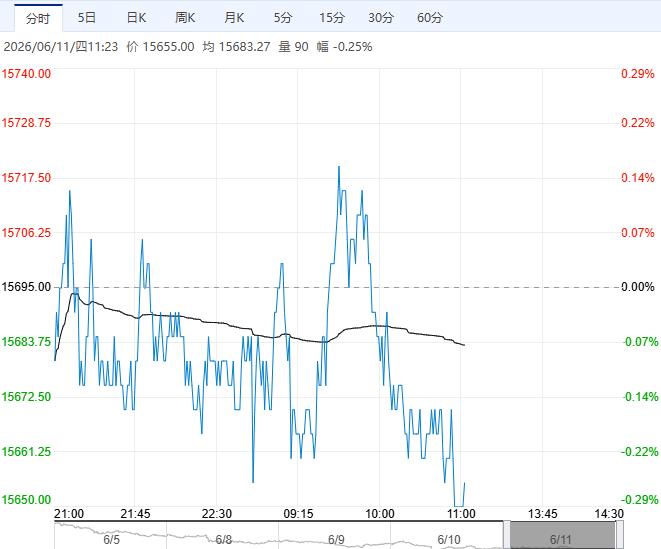Select the 6/9 date segment
This screenshot has width=661, height=549.
pos(336,539)
